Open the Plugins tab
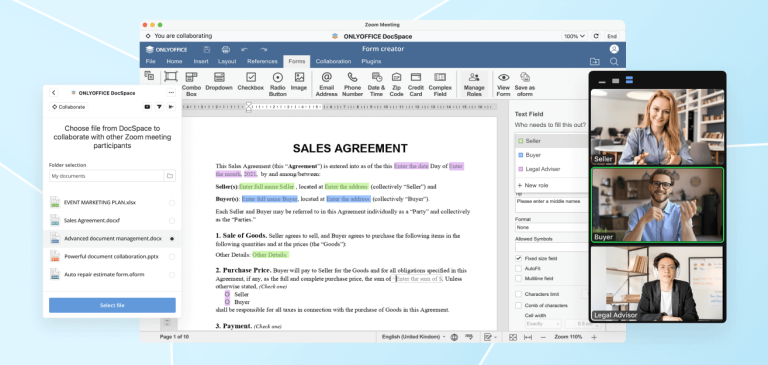The height and width of the screenshot is (365, 768). click(x=371, y=62)
